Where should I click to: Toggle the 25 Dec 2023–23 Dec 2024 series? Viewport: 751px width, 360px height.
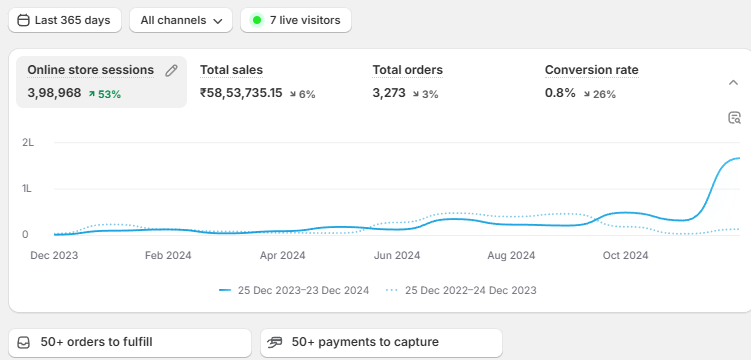[x=294, y=290]
